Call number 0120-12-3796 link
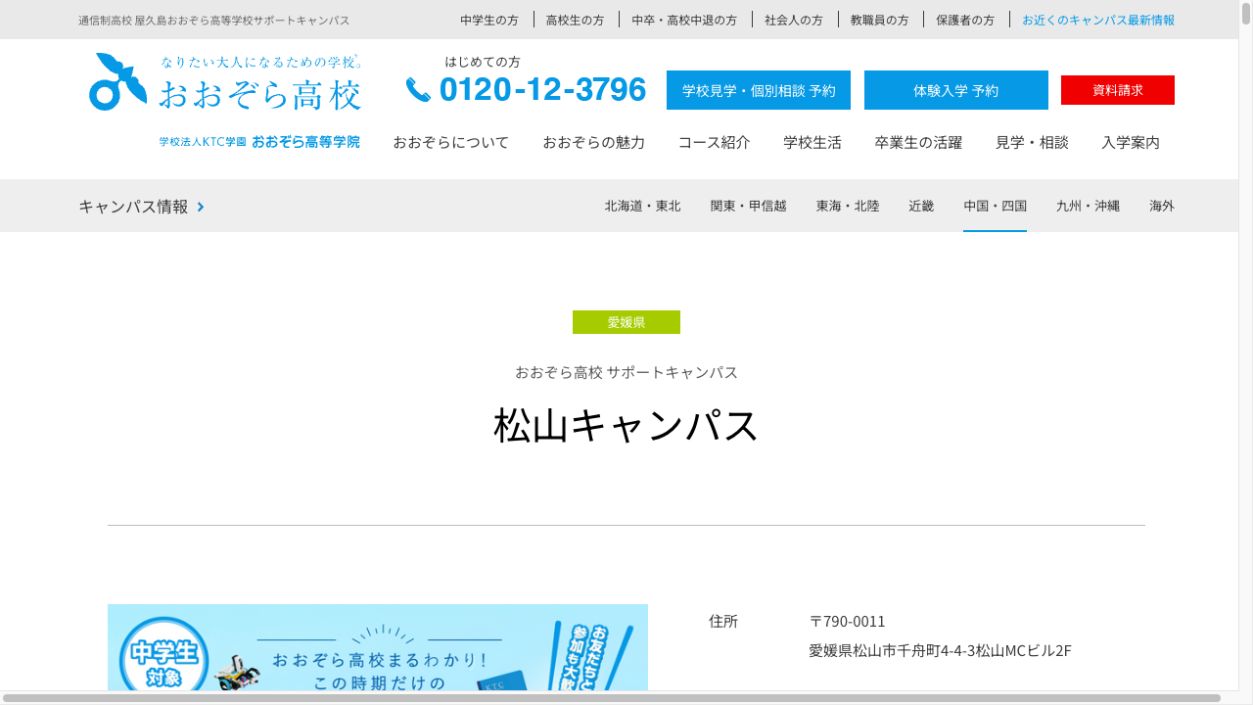 click(542, 90)
